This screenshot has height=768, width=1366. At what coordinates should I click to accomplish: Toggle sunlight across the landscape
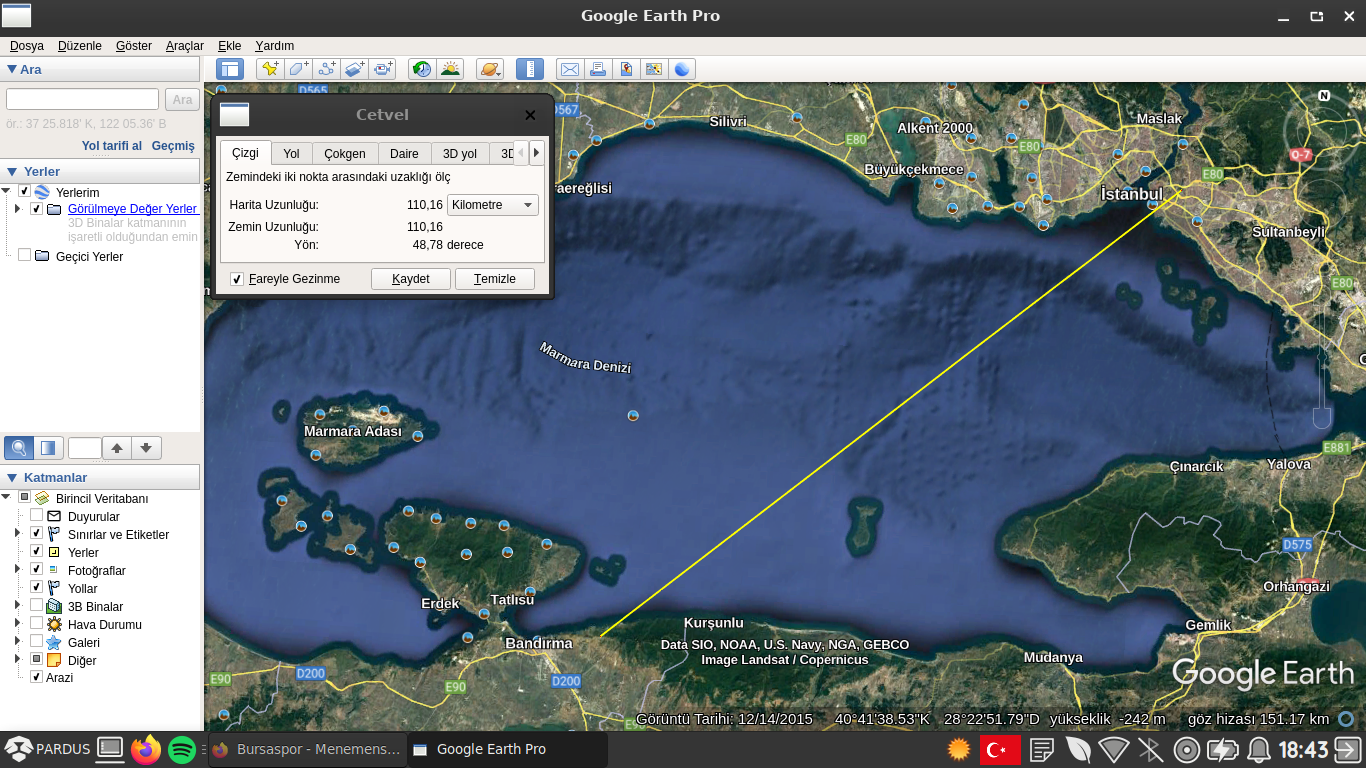point(450,69)
